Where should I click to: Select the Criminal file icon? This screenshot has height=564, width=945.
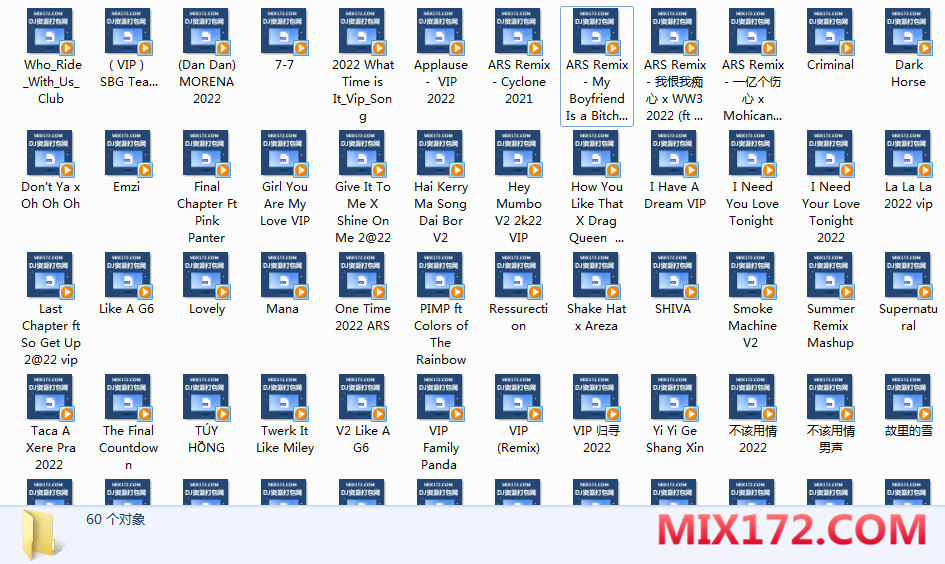pyautogui.click(x=830, y=31)
